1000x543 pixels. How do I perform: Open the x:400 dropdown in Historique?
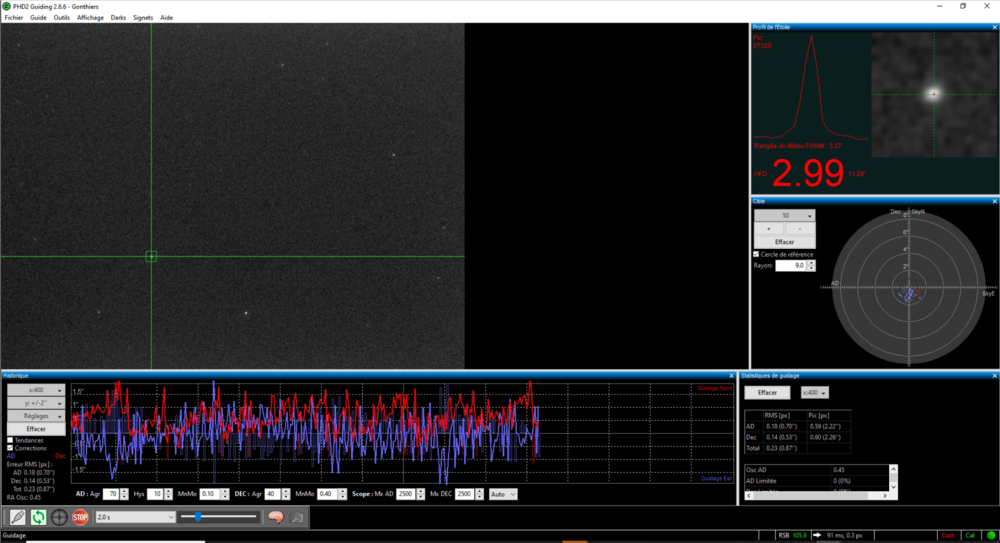tap(36, 390)
